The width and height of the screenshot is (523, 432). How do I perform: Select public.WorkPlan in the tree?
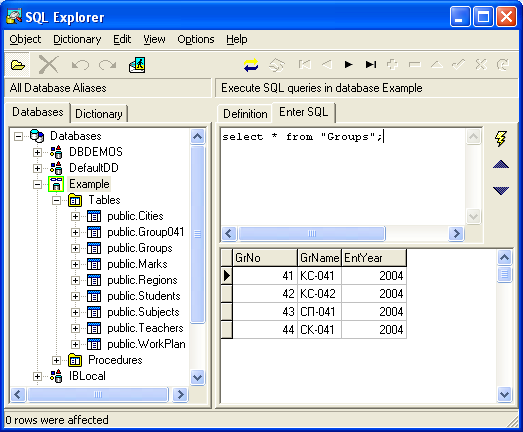[x=146, y=344]
